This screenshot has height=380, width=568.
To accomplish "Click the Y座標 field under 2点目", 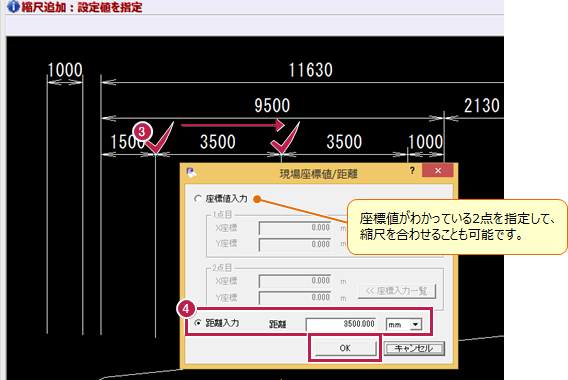I will pyautogui.click(x=295, y=298).
